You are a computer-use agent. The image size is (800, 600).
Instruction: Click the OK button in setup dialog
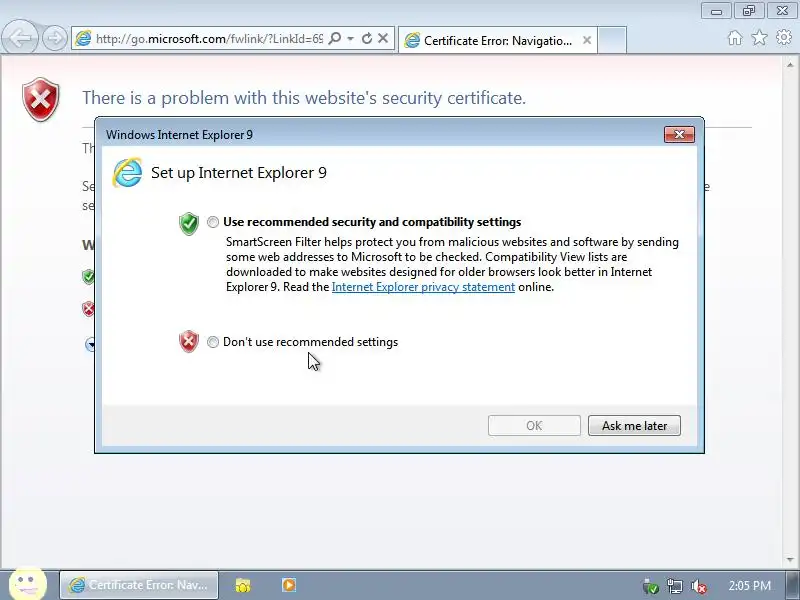click(534, 426)
